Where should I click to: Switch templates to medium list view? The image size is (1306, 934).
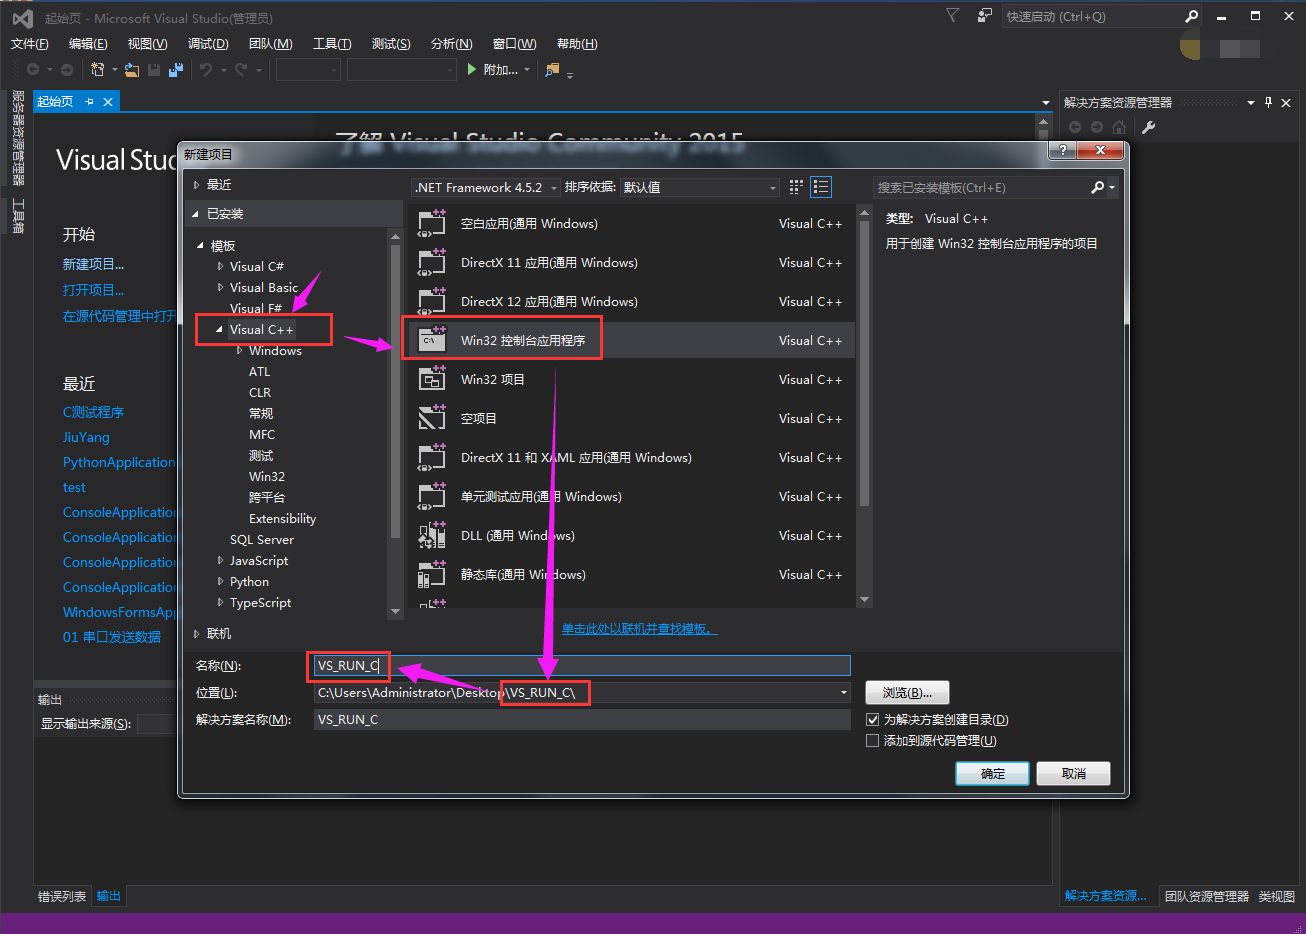coord(821,187)
